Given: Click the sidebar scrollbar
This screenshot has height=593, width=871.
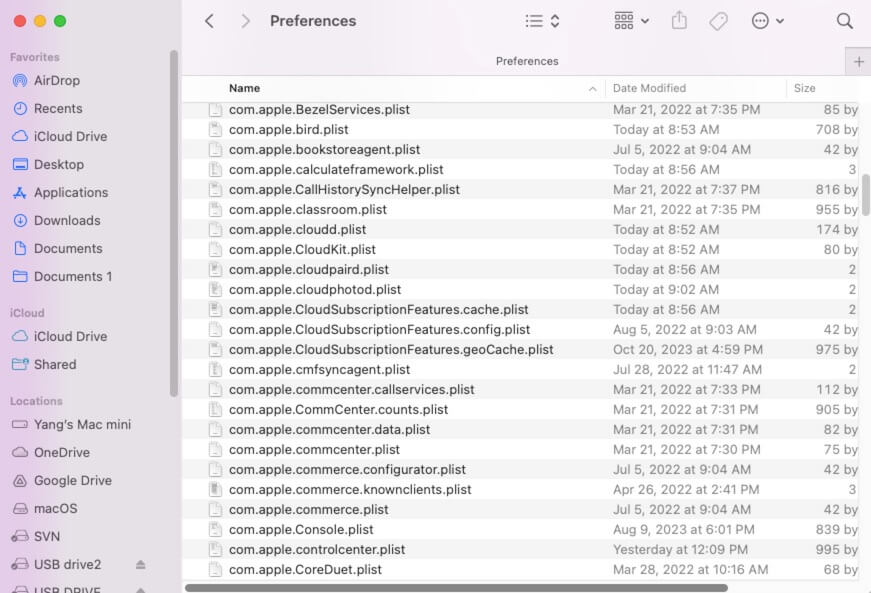Looking at the screenshot, I should tap(174, 223).
